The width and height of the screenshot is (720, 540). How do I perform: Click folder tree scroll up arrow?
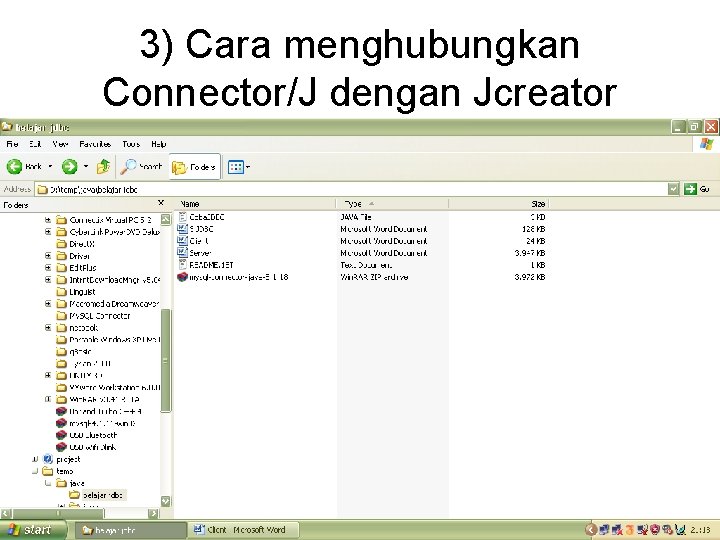click(166, 219)
